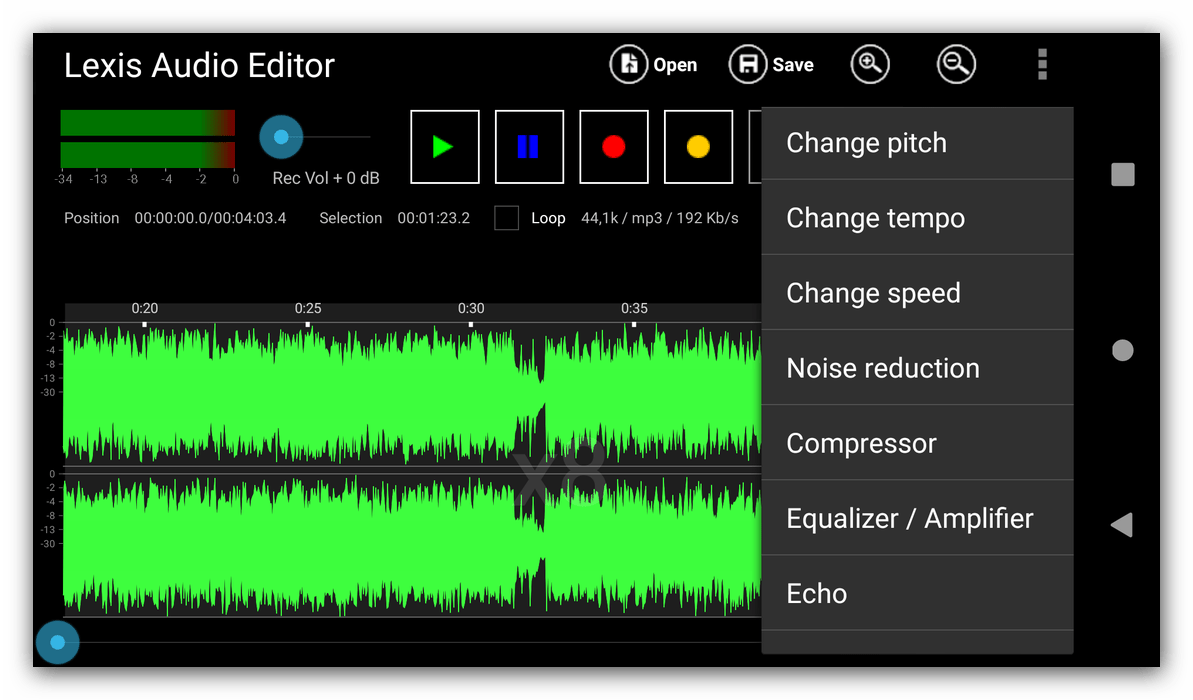Tap the Android back navigation button
This screenshot has height=700, width=1193.
(1122, 525)
